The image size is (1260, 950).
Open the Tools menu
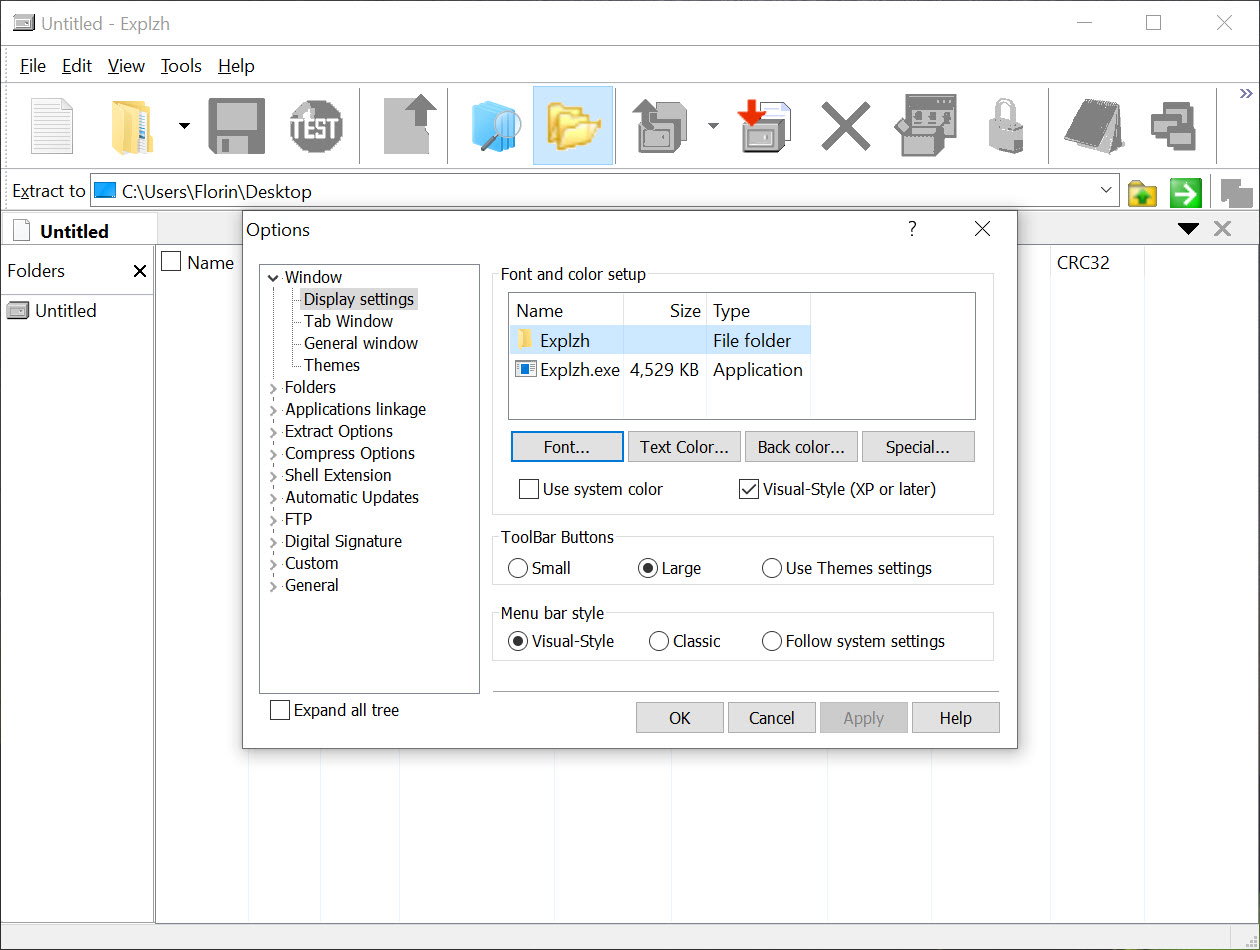(x=181, y=66)
